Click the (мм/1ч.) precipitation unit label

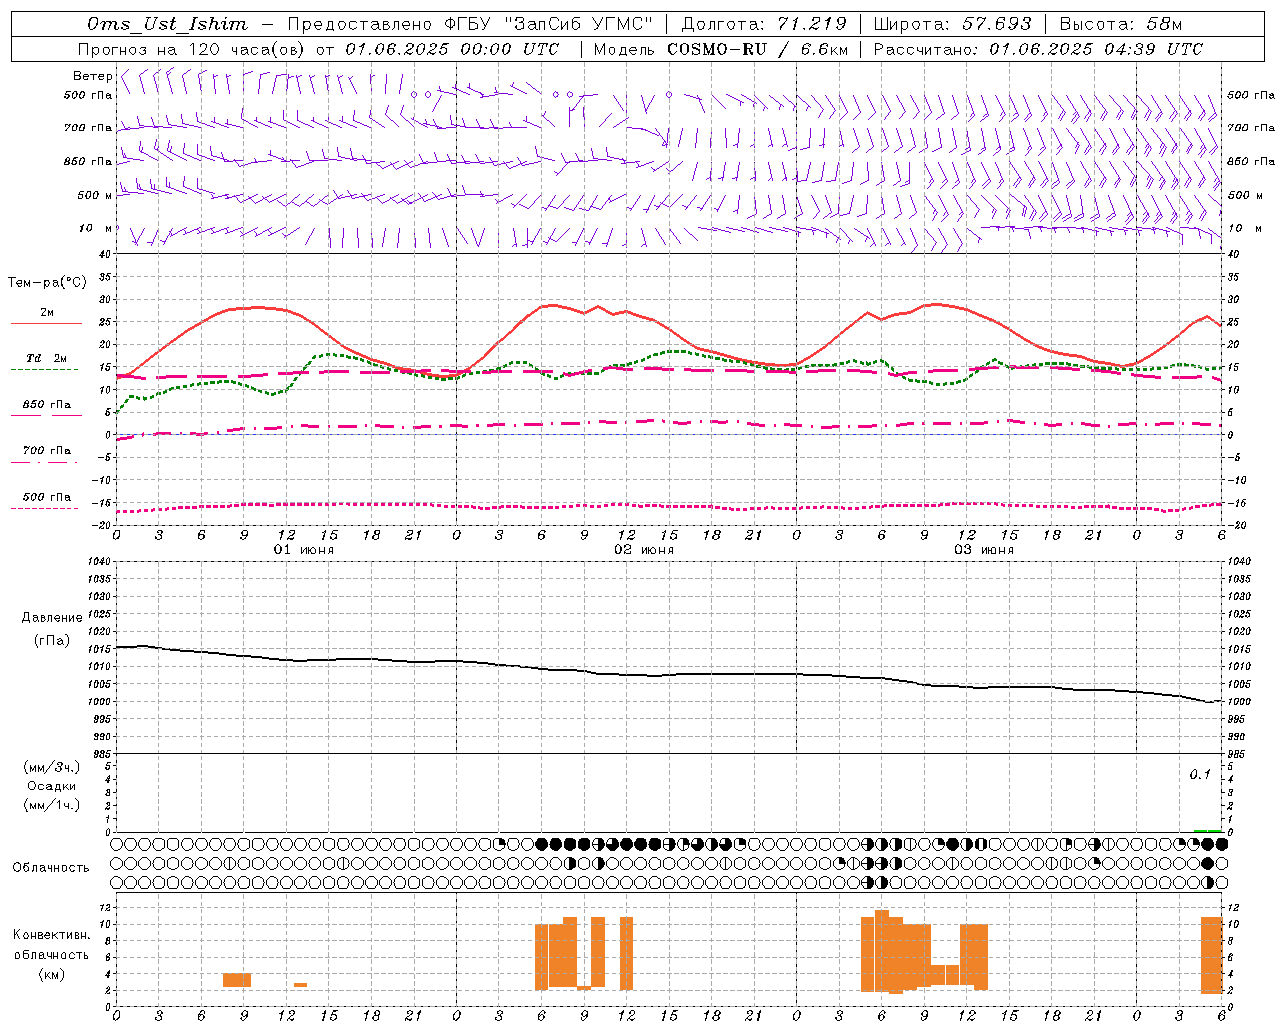[x=52, y=806]
